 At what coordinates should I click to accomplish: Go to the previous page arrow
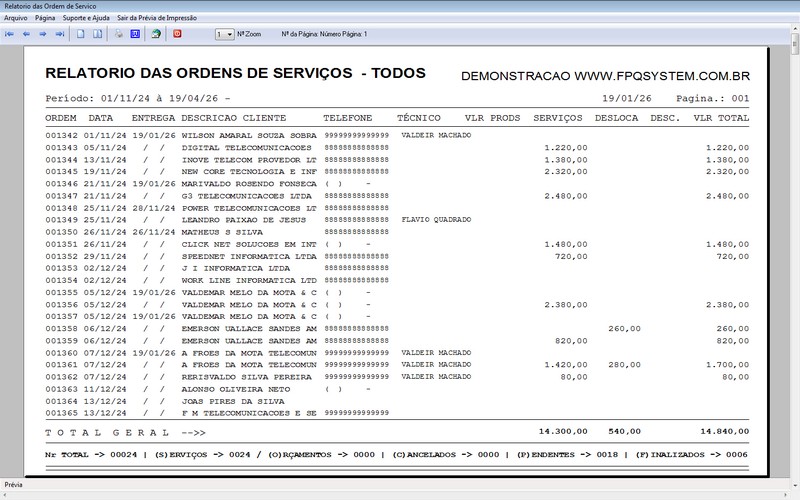click(26, 34)
